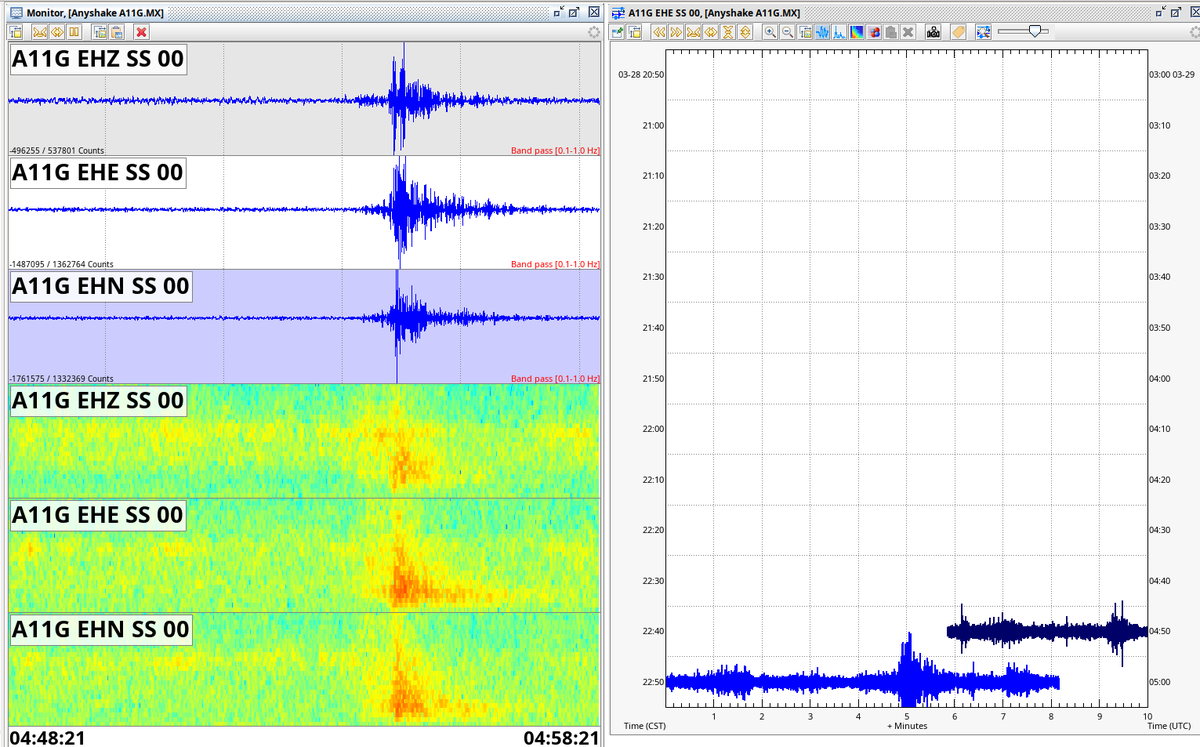Click the EHN spectrogram panel
The width and height of the screenshot is (1200, 747).
(304, 668)
